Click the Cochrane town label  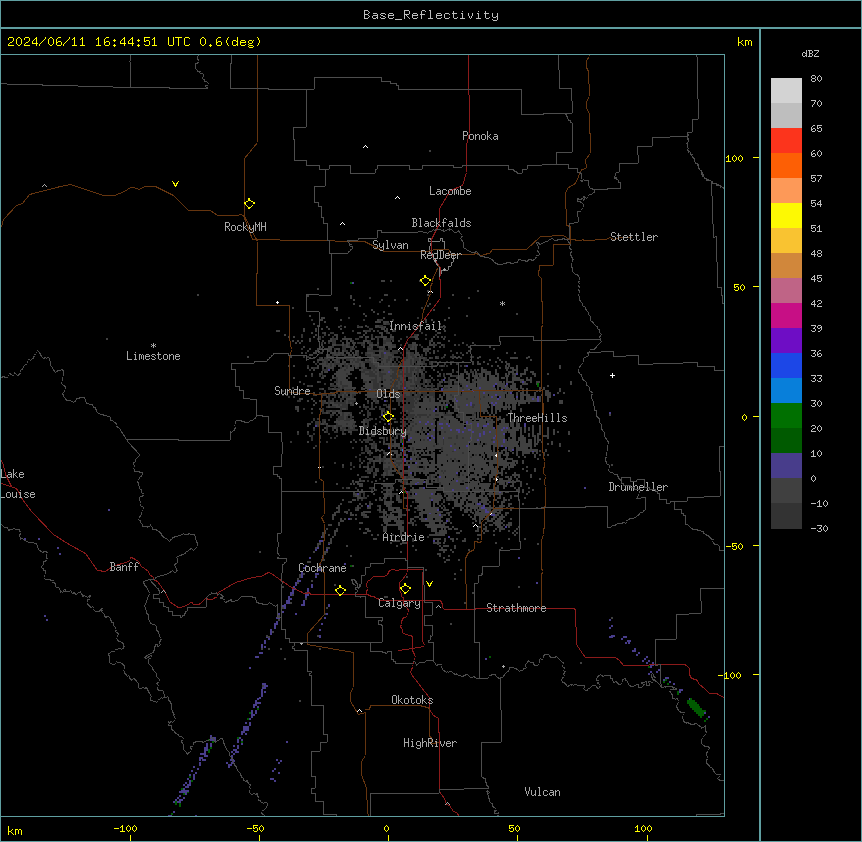(x=322, y=568)
